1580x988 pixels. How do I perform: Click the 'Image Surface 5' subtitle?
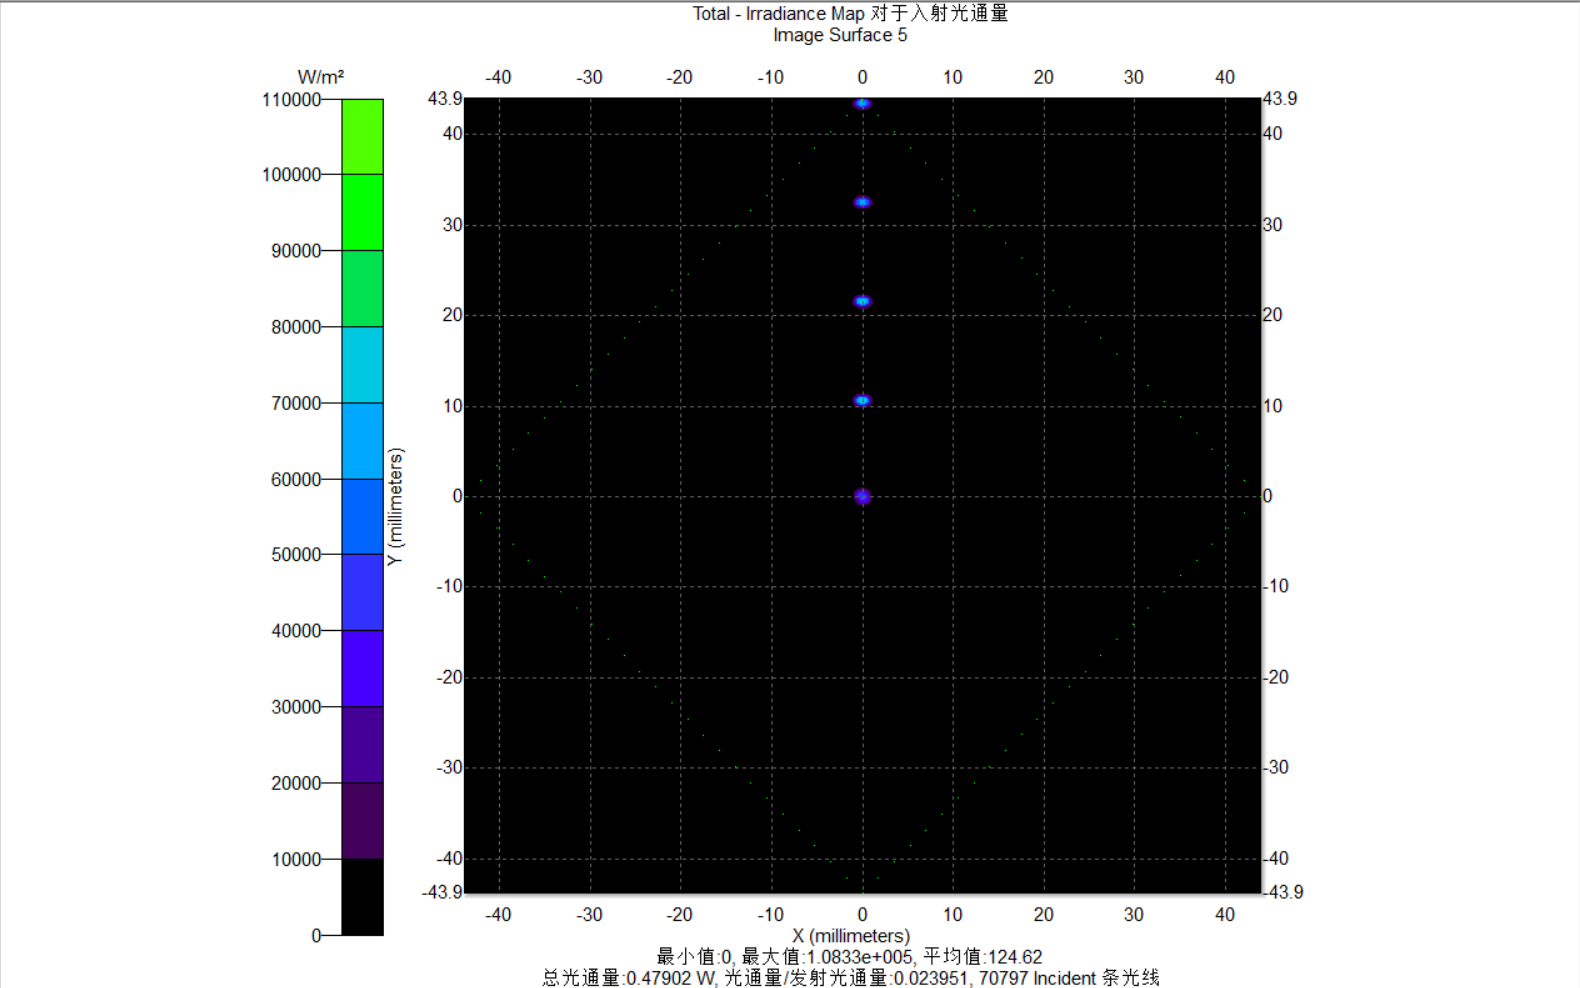pyautogui.click(x=840, y=35)
